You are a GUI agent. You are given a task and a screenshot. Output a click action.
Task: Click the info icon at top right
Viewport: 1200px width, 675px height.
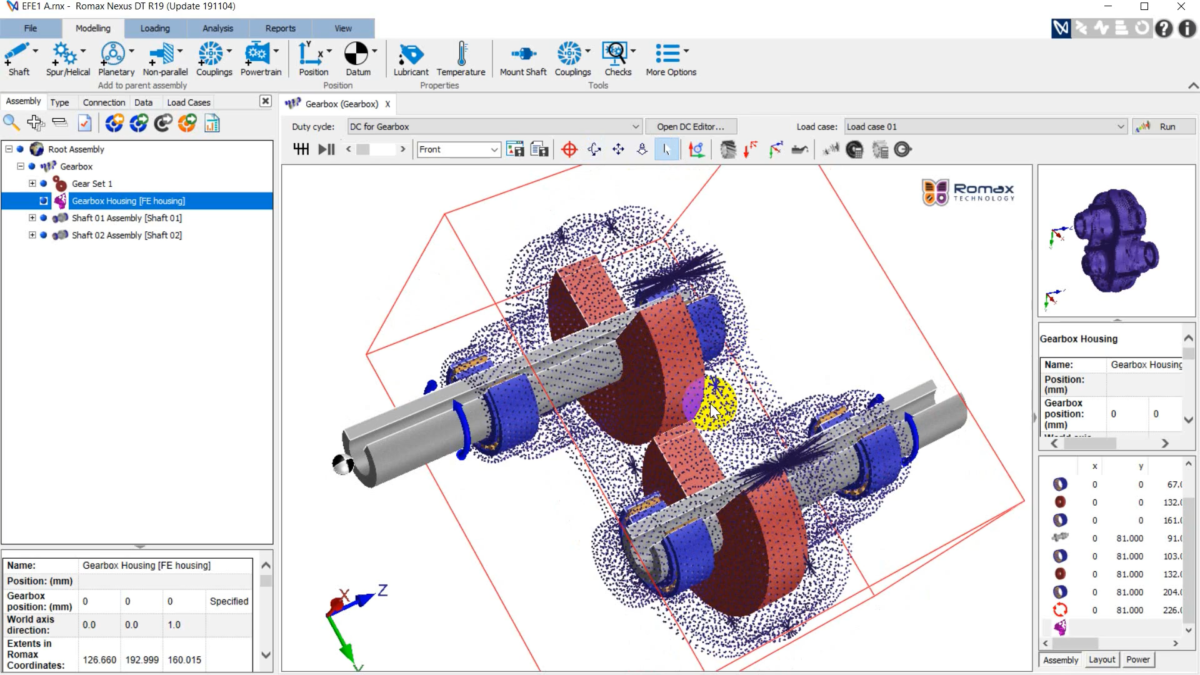point(1186,29)
